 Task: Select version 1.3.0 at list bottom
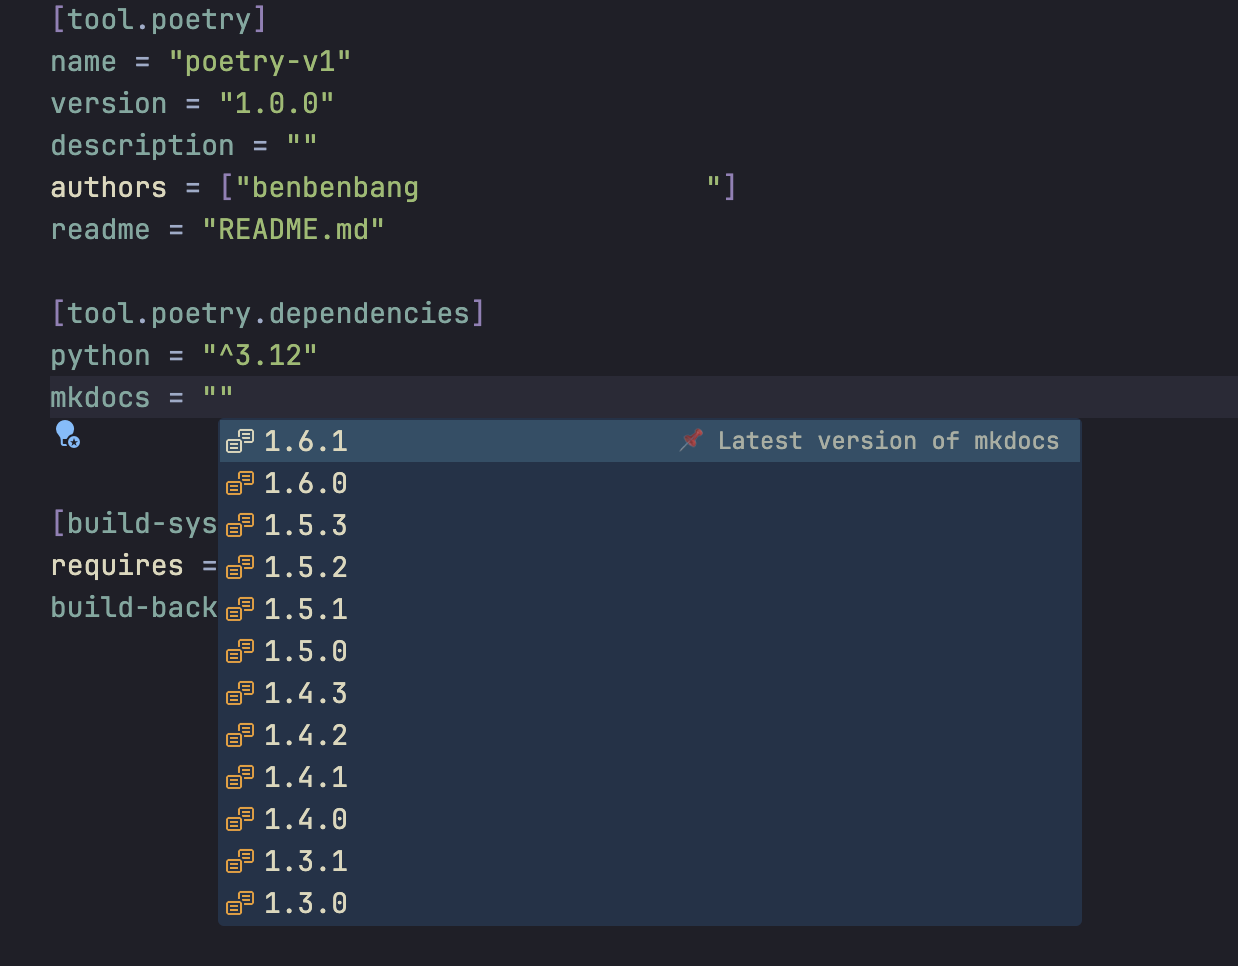pyautogui.click(x=650, y=903)
